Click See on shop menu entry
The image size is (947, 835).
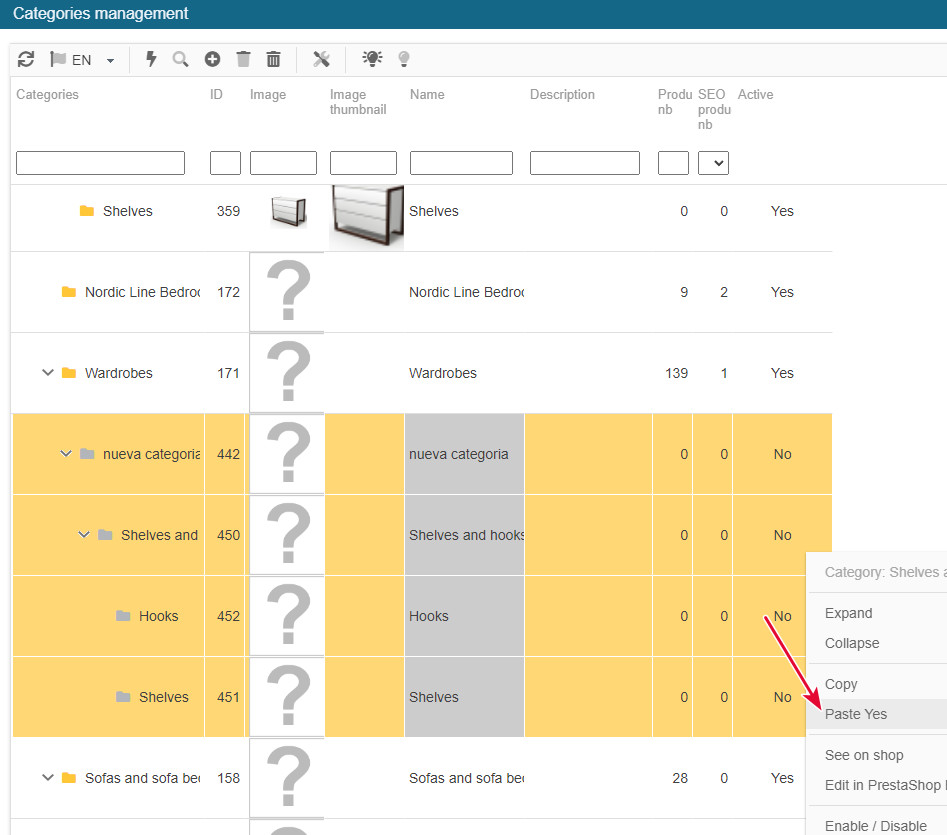point(864,755)
